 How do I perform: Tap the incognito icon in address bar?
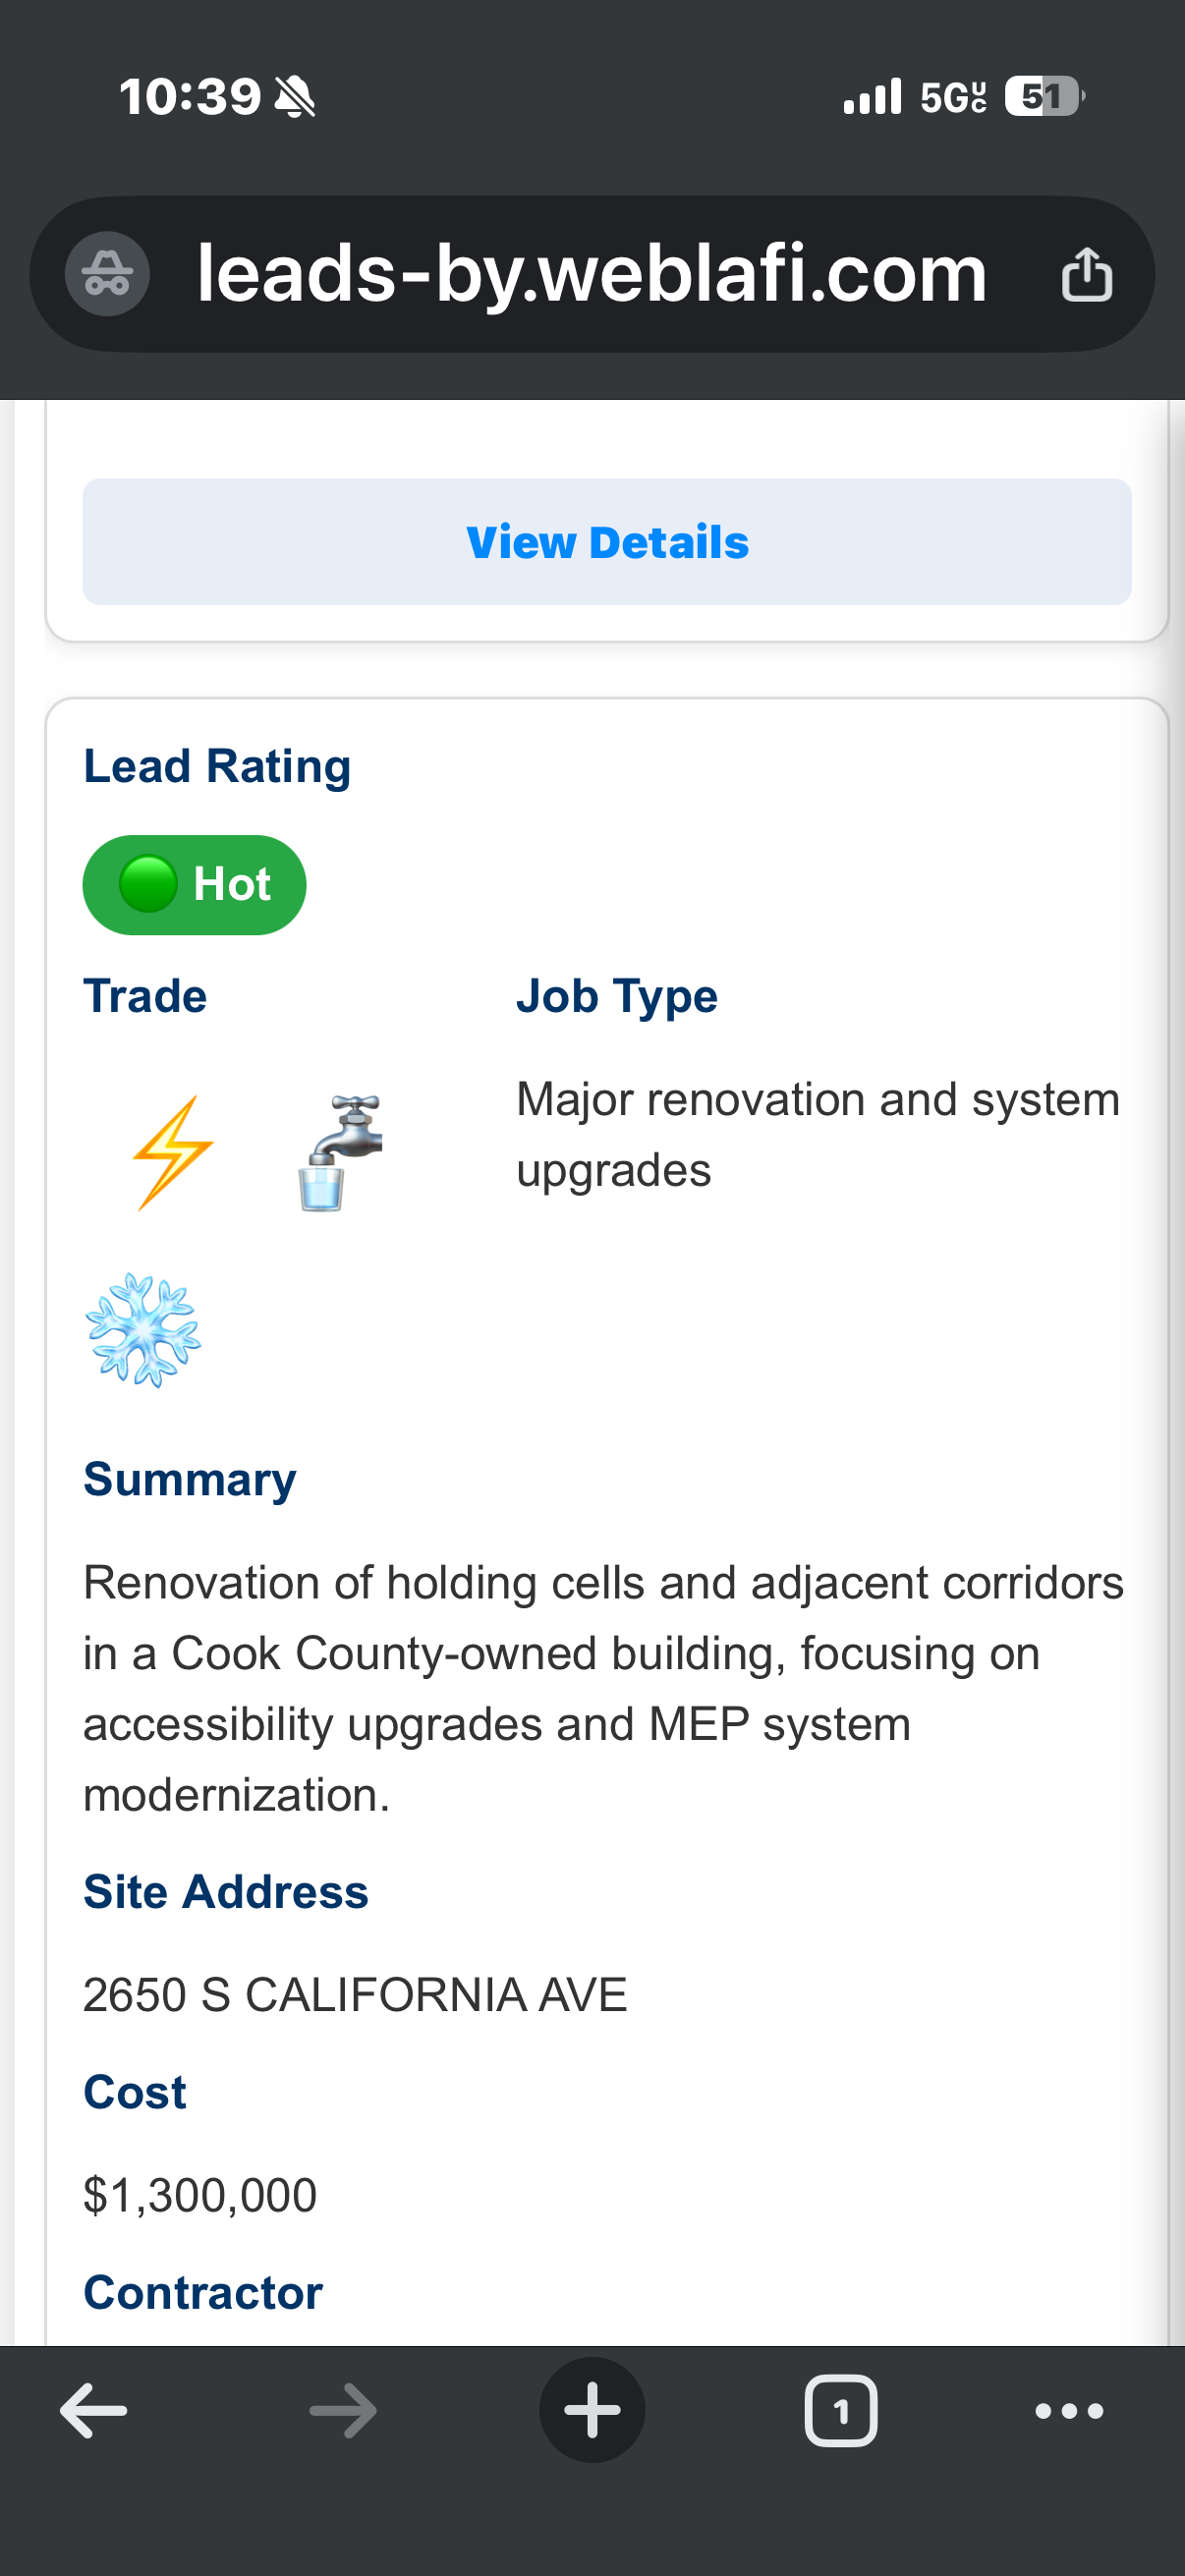[x=107, y=274]
